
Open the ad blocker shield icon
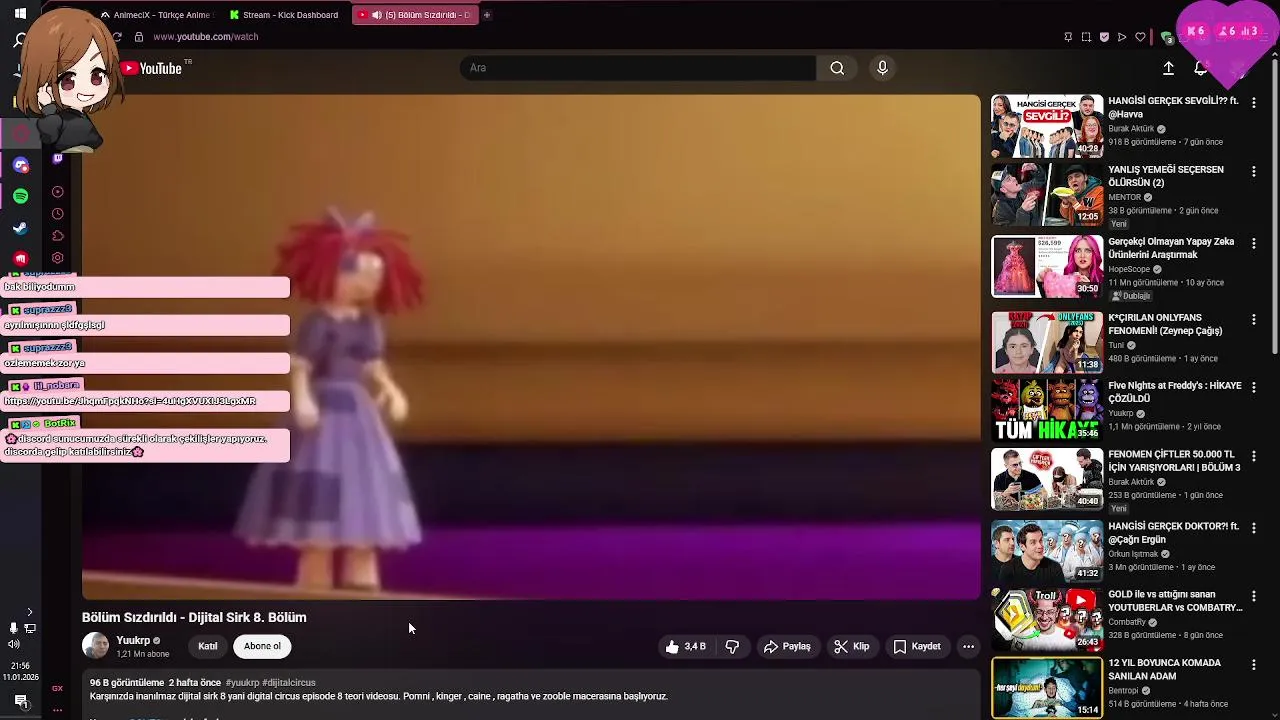pos(1104,37)
